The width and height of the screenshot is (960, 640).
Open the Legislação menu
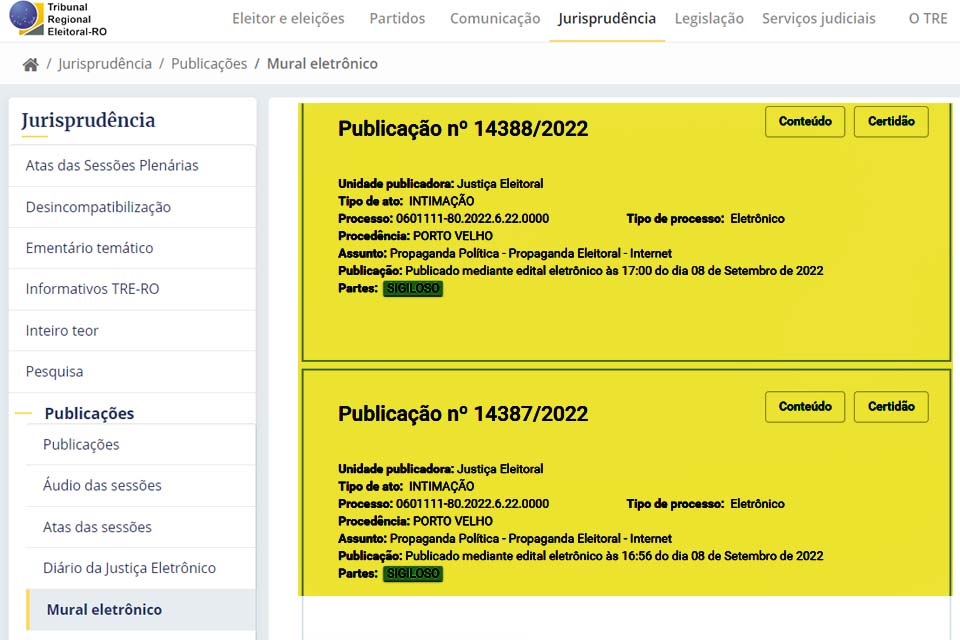coord(709,18)
